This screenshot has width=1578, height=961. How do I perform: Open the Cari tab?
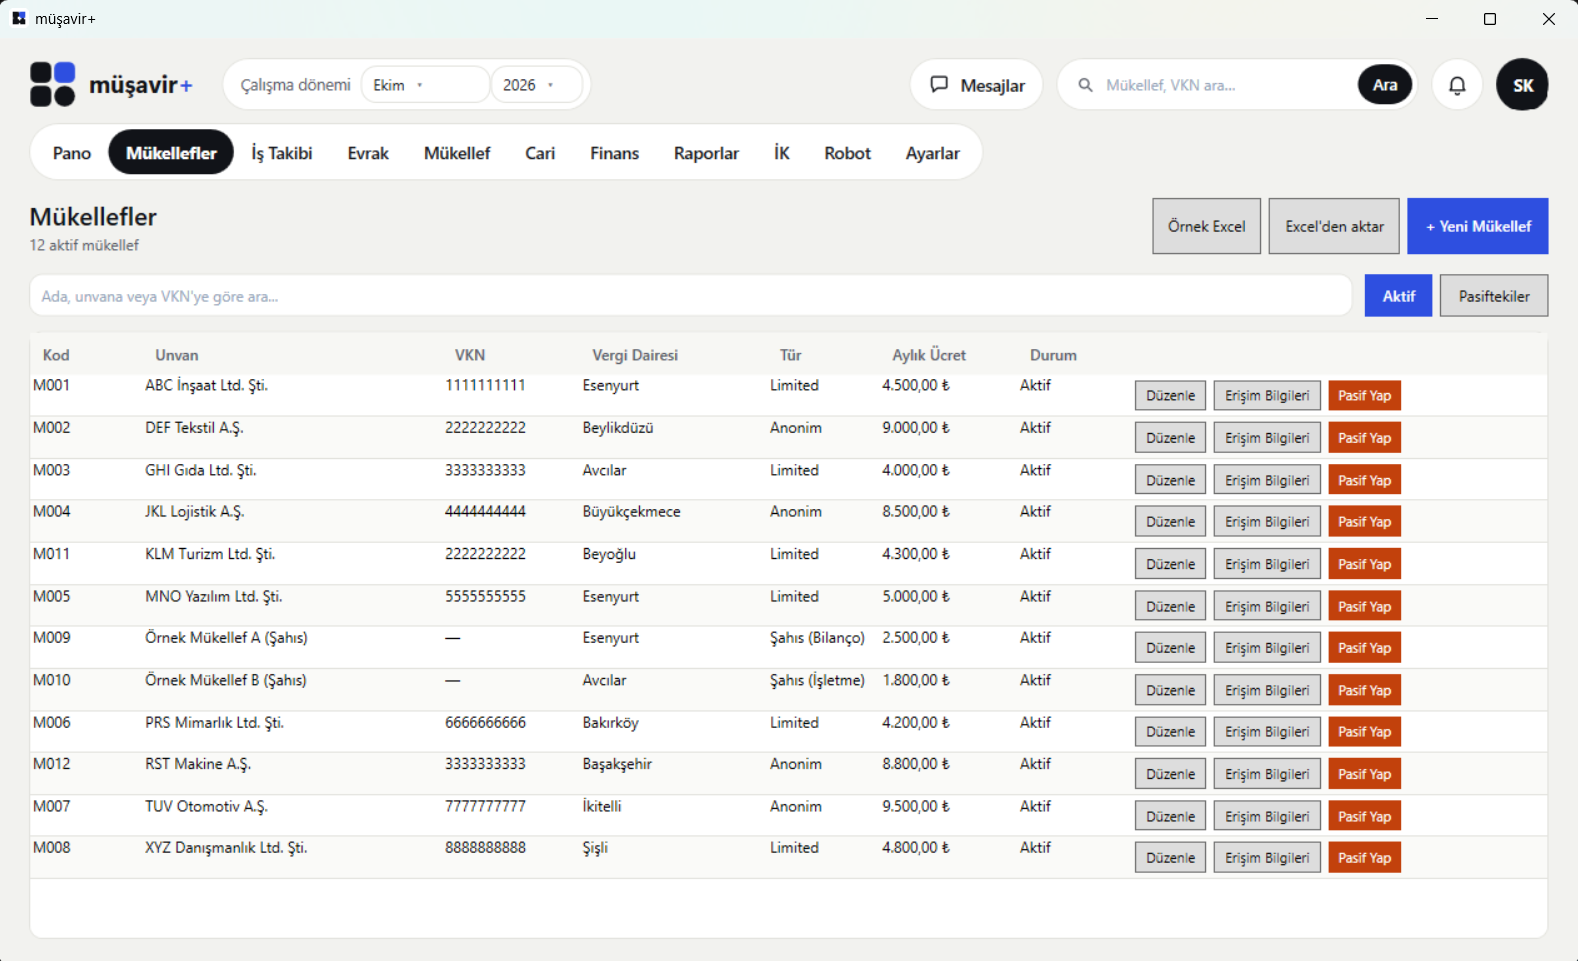(x=540, y=153)
